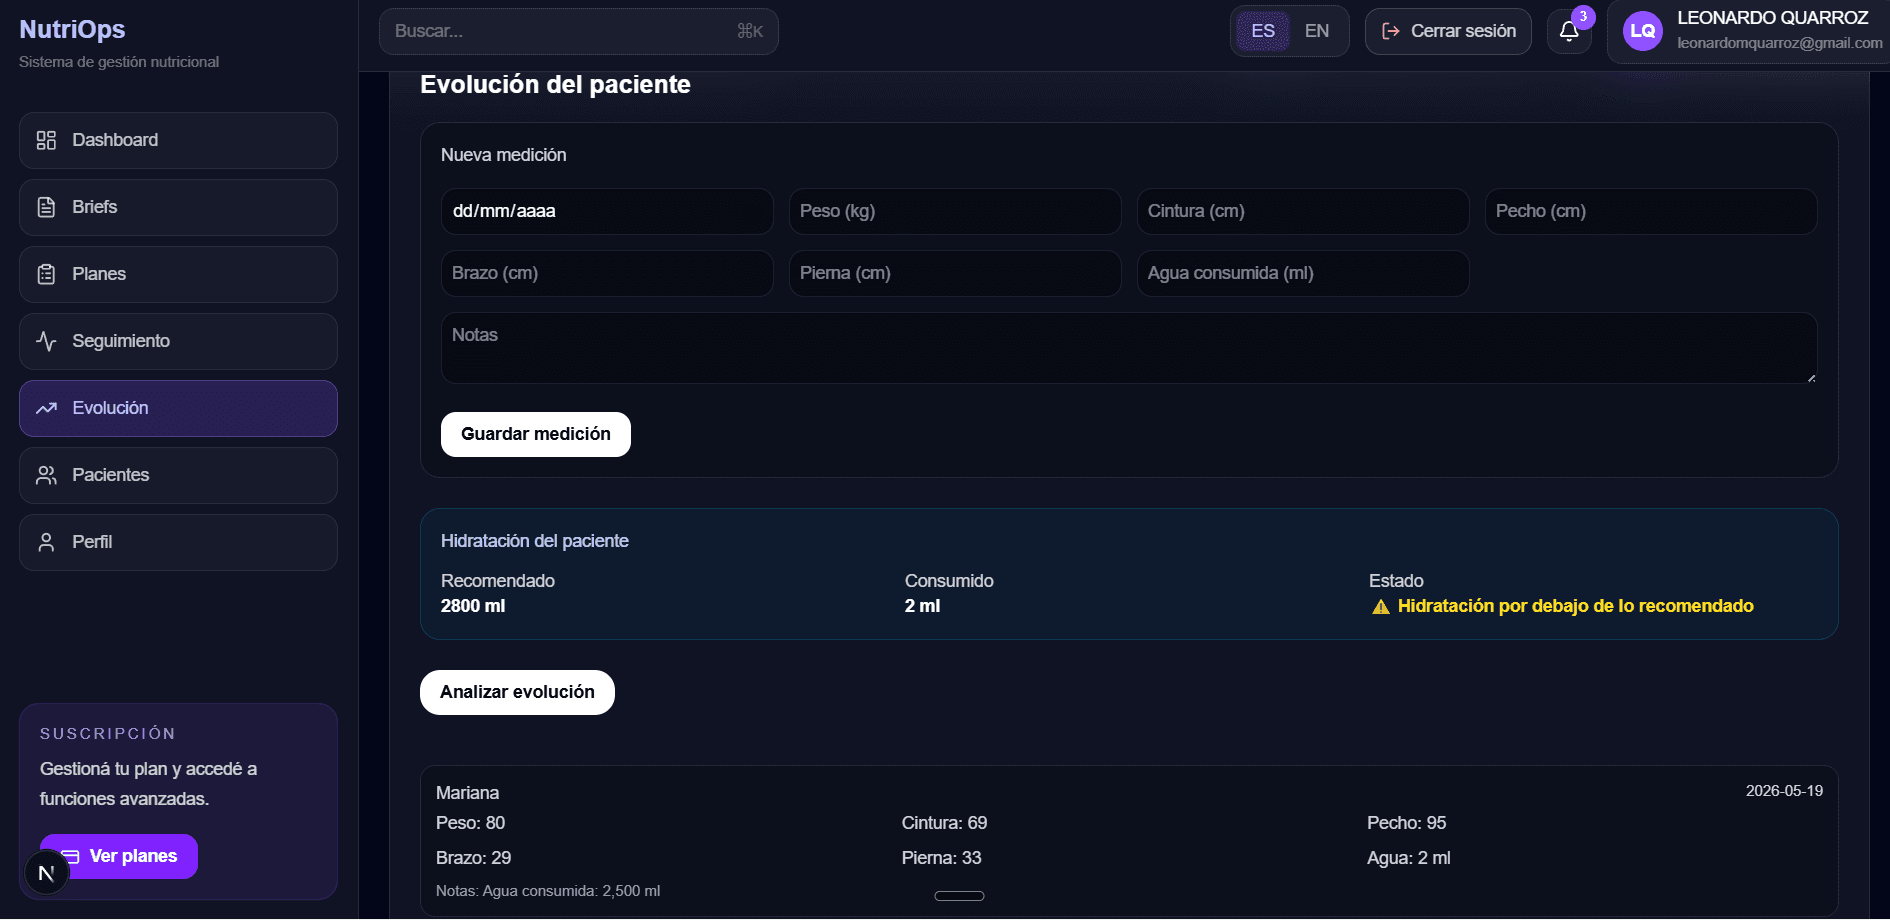The width and height of the screenshot is (1890, 920).
Task: Click email leonardomquarroz@gmail.com
Action: (1779, 43)
